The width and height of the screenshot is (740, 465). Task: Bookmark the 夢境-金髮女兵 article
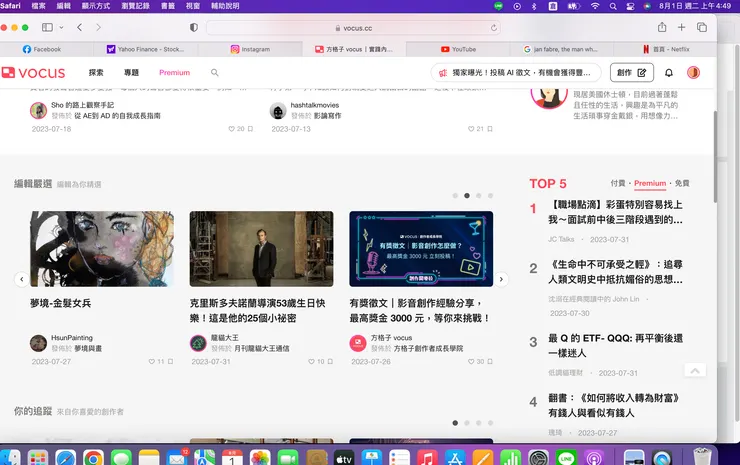tap(170, 362)
